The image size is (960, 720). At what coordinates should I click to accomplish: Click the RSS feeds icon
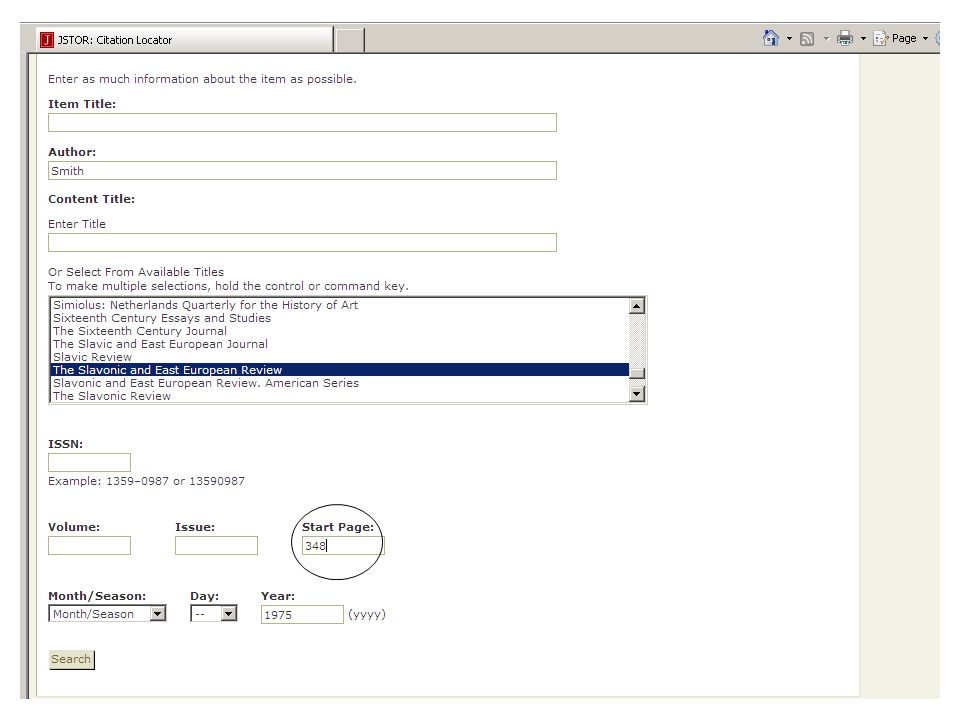pos(807,39)
